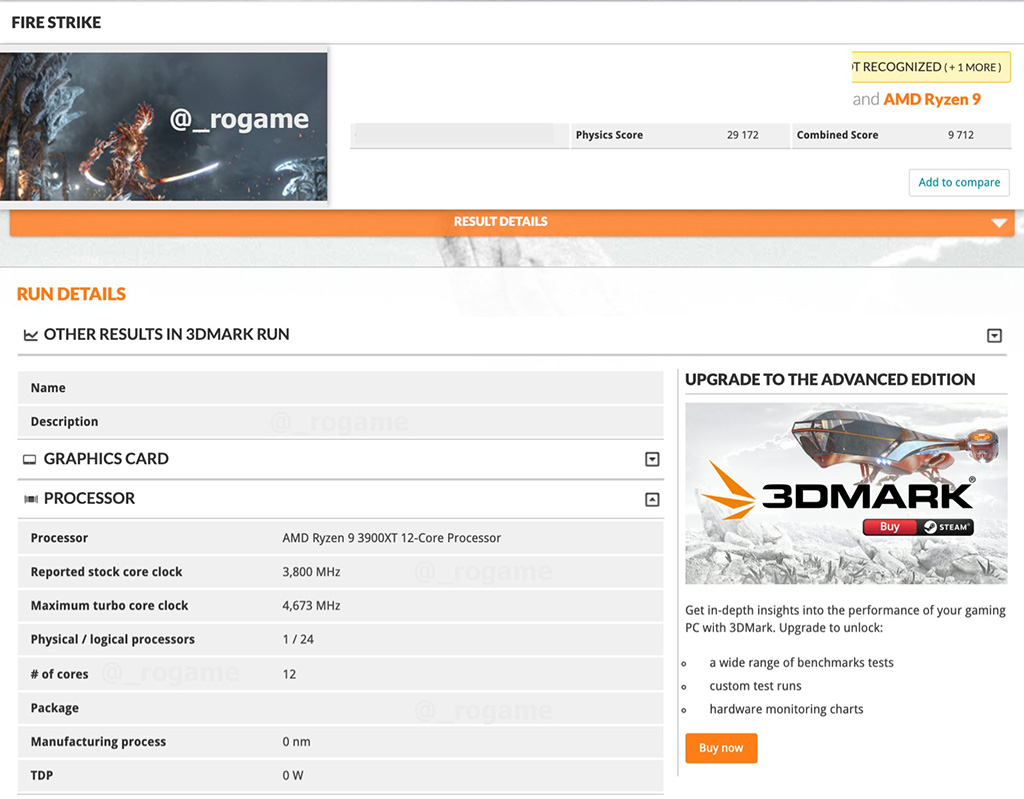
Task: Click the Processor section header
Action: pyautogui.click(x=89, y=498)
